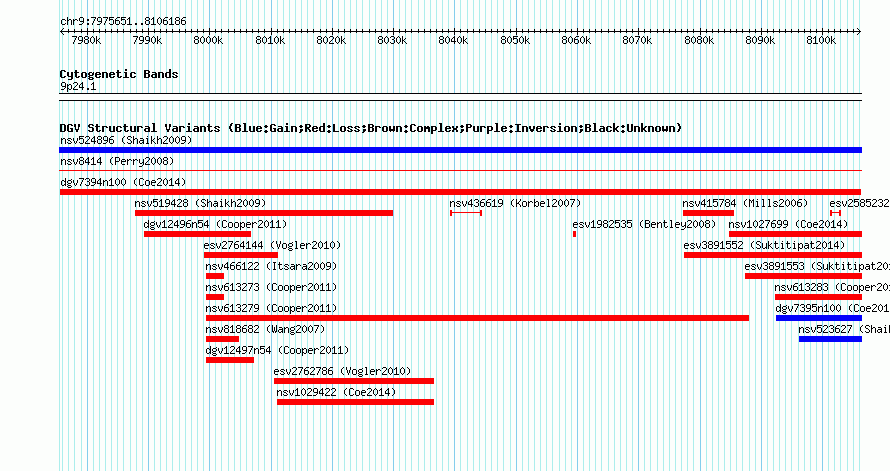
Task: Open the dgv12497n54 (Cooper2011) label
Action: [277, 350]
